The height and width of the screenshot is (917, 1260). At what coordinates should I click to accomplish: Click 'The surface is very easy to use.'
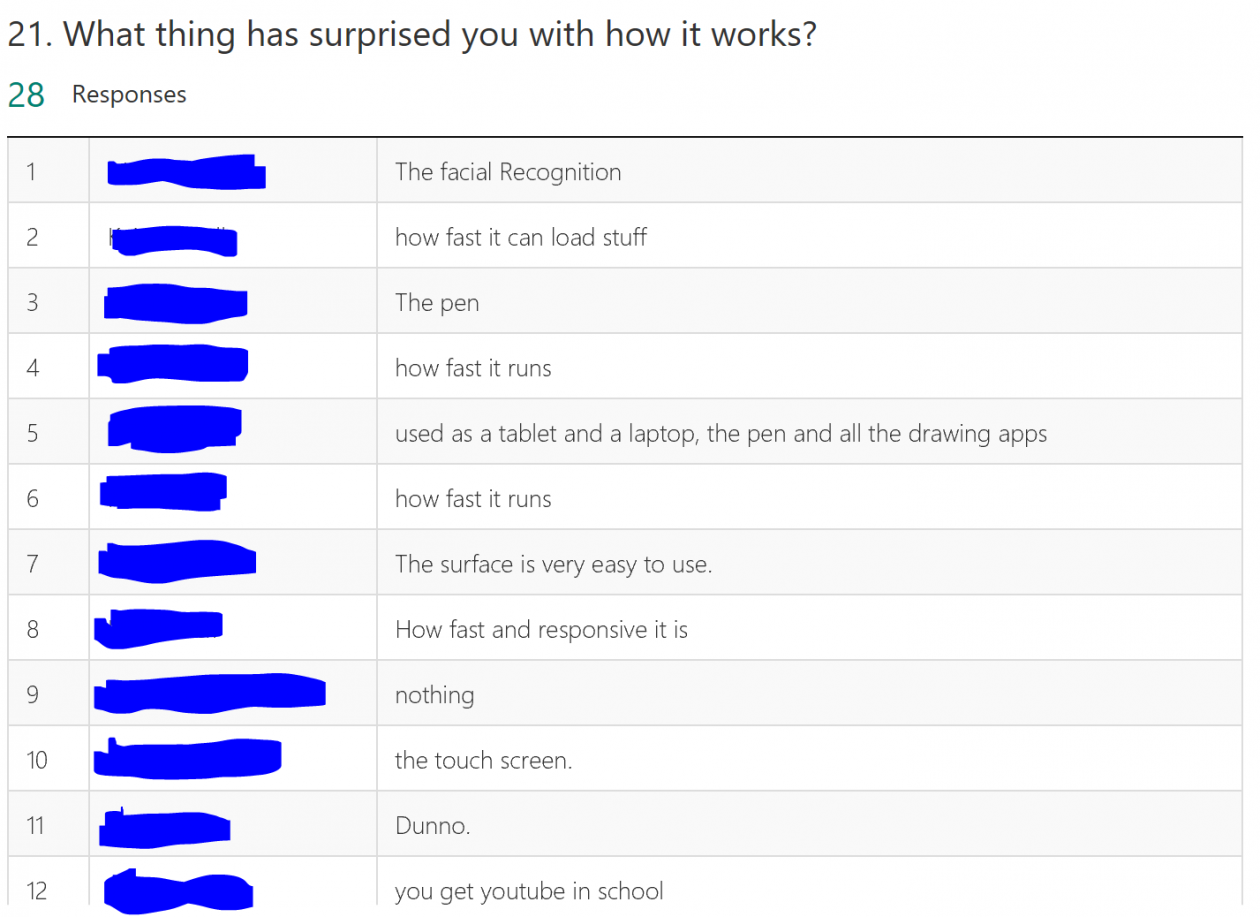(x=554, y=564)
